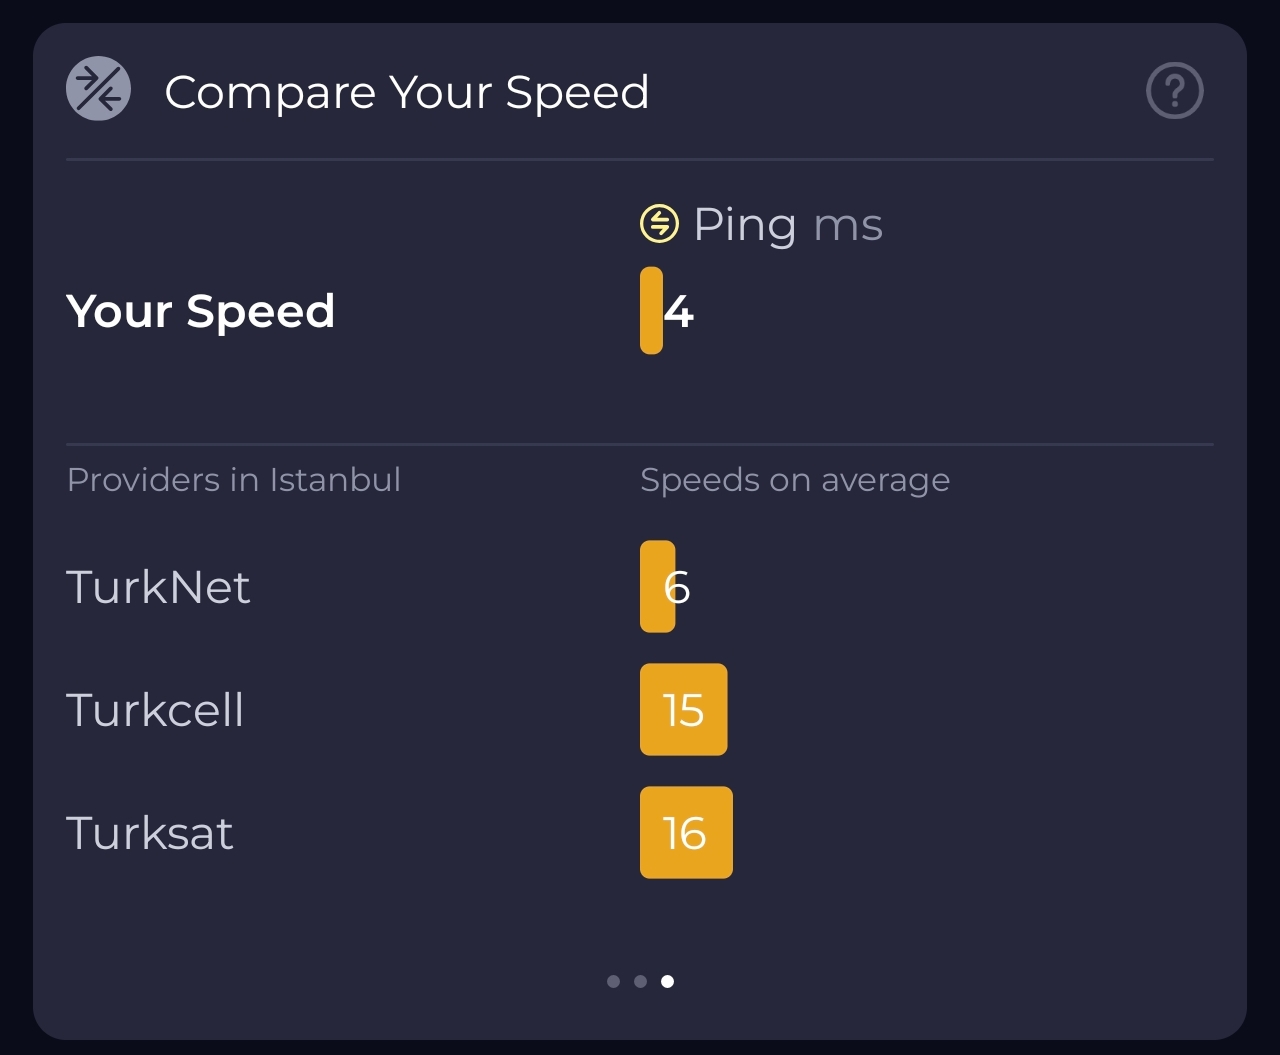
Task: Click the yellow Ping circle icon
Action: (659, 224)
